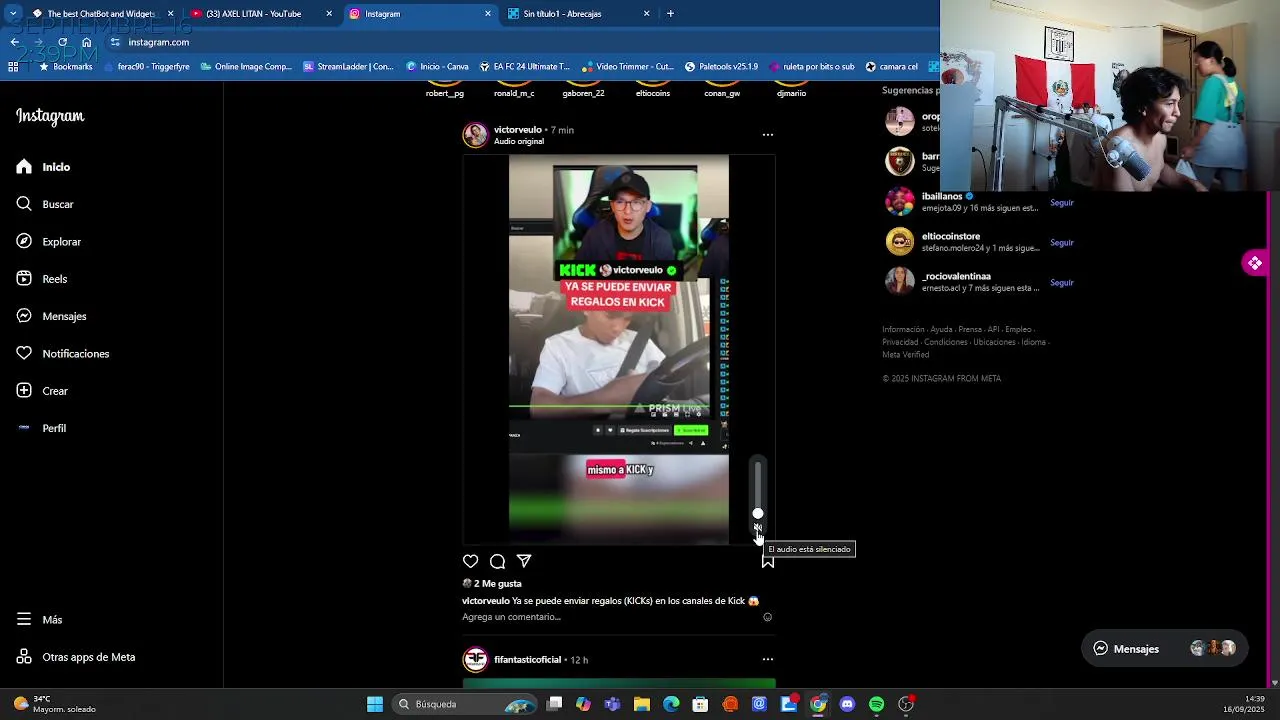
Task: Go to browser home page
Action: click(x=87, y=42)
